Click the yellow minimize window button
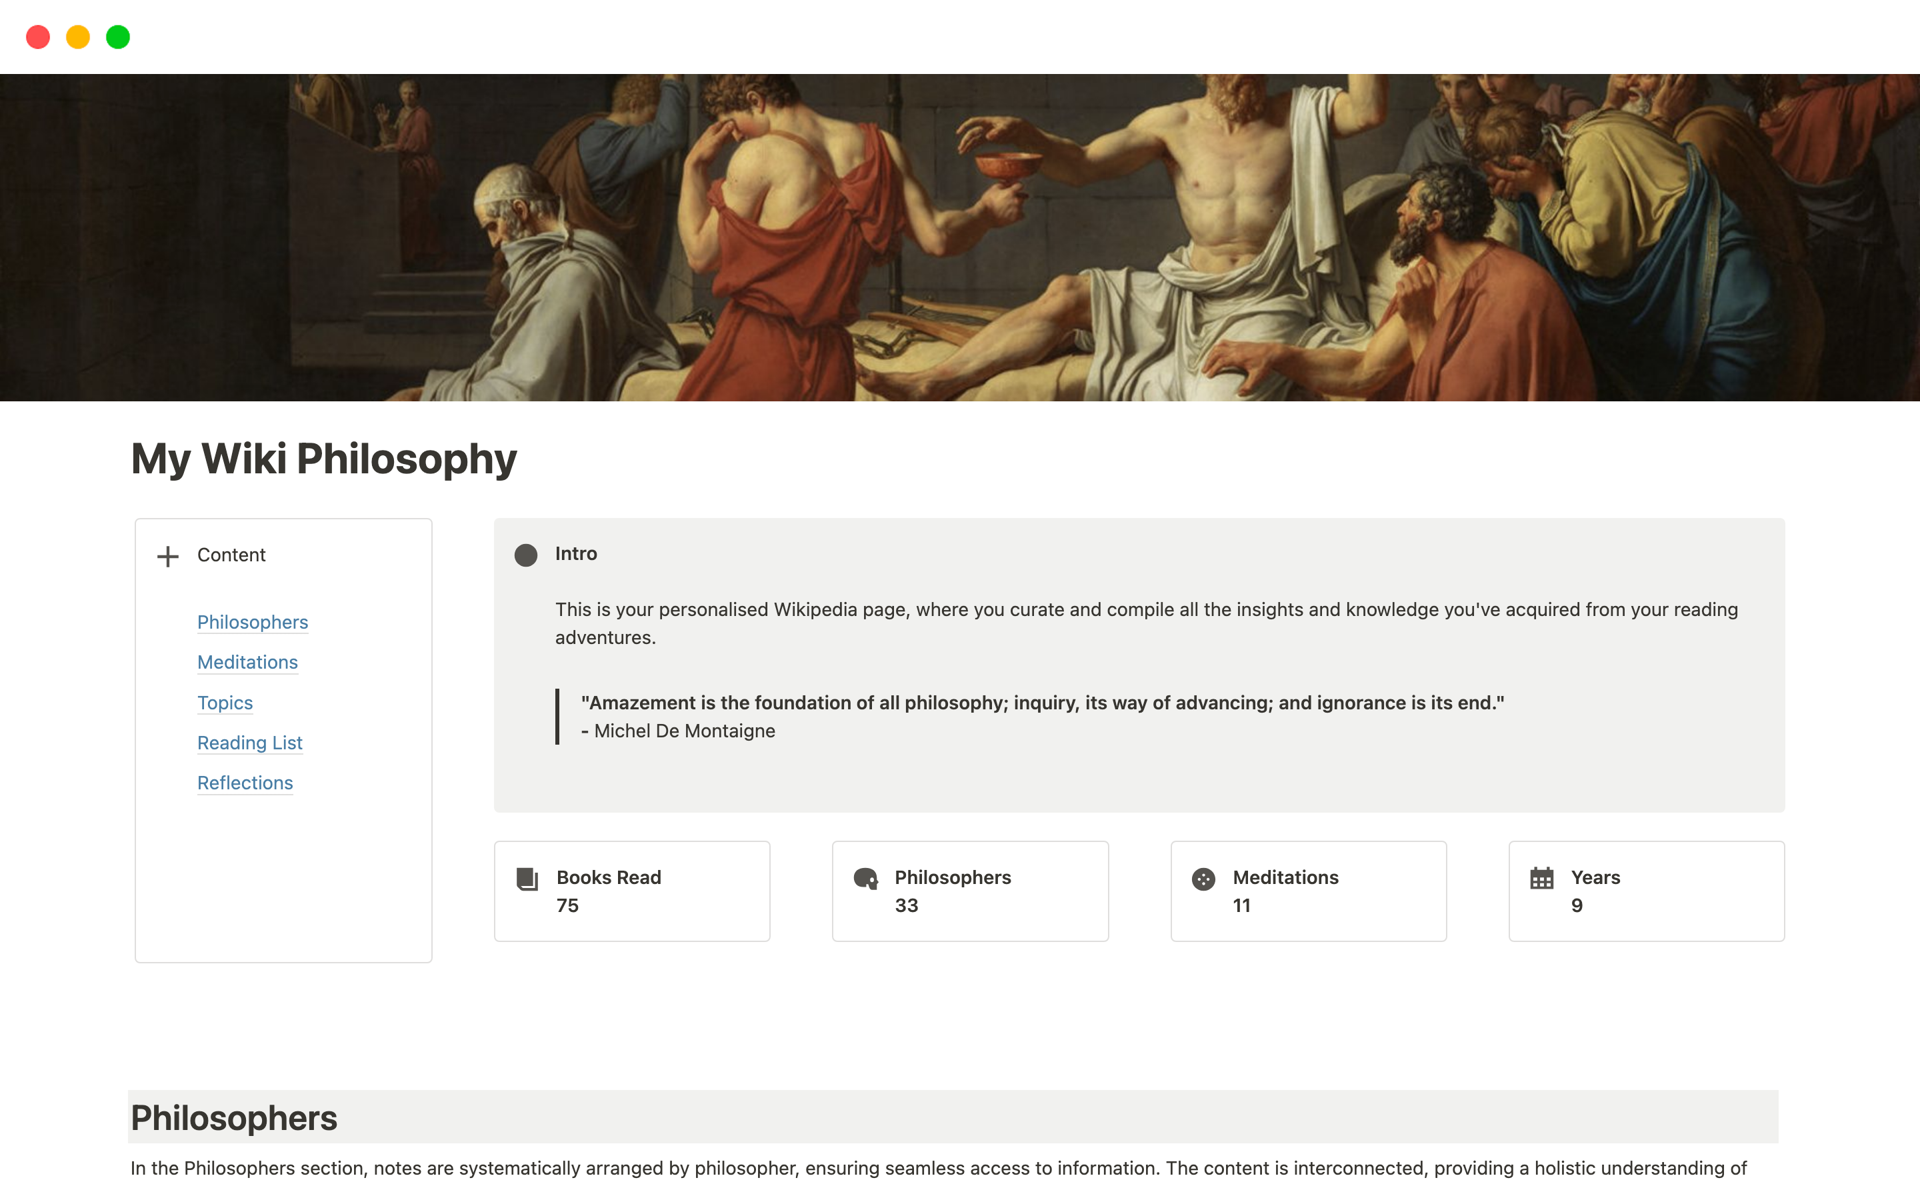This screenshot has width=1920, height=1200. coord(78,37)
